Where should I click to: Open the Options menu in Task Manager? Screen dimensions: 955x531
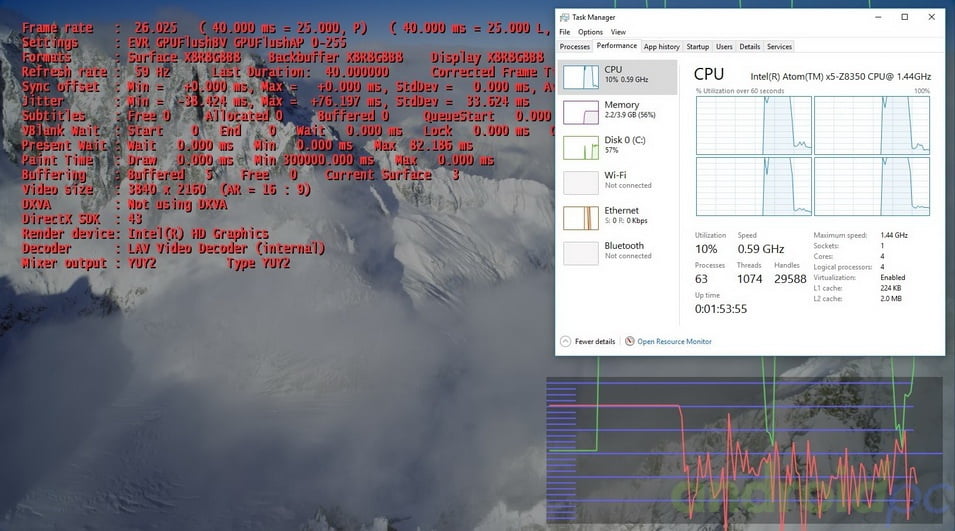pos(590,32)
